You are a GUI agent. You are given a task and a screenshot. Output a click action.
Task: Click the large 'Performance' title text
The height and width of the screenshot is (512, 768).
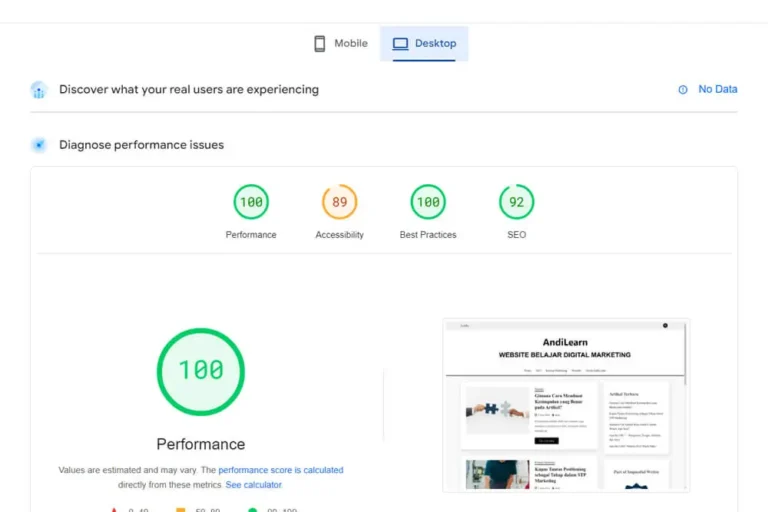click(x=201, y=444)
